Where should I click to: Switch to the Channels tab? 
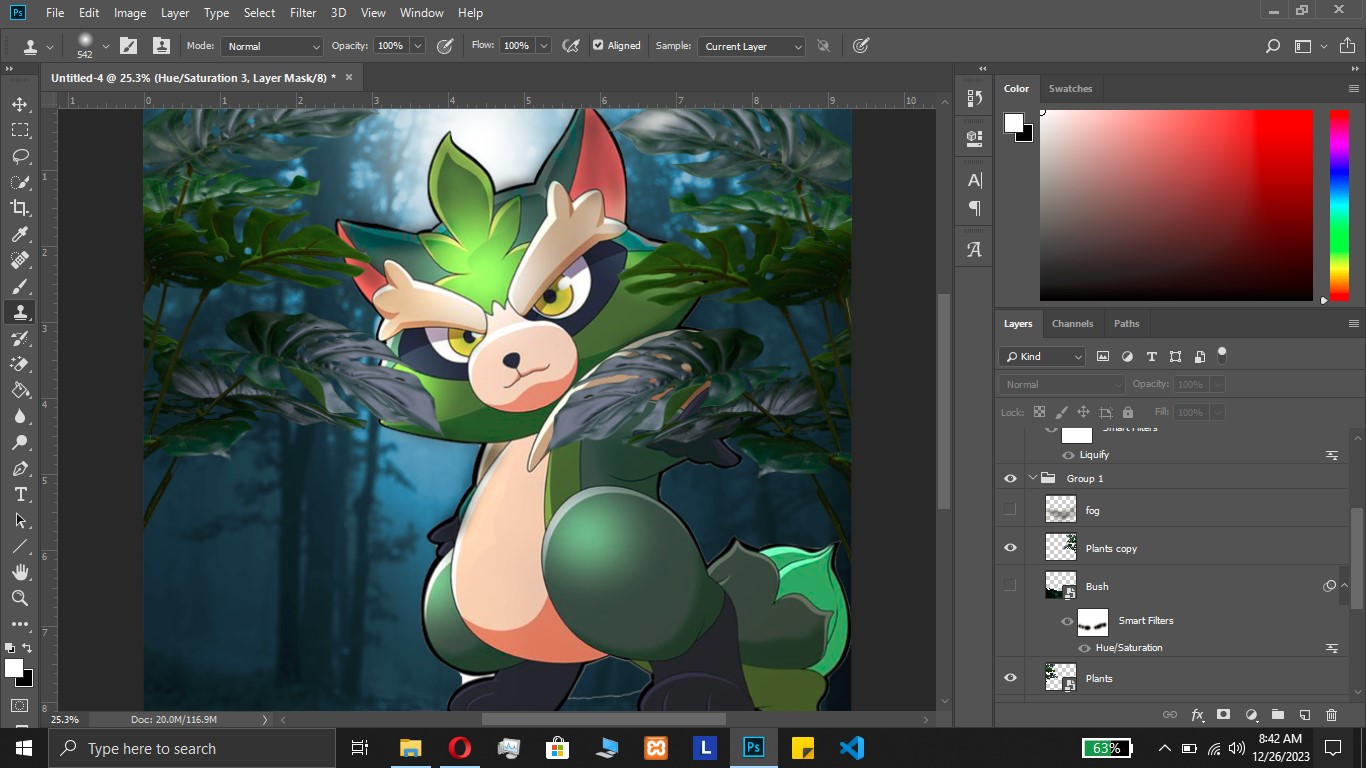tap(1072, 323)
